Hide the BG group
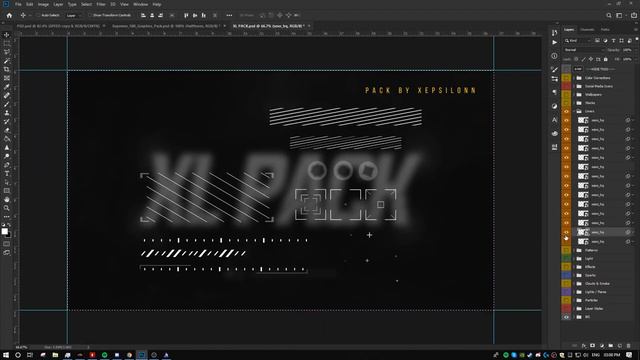The image size is (640, 360). coord(566,317)
